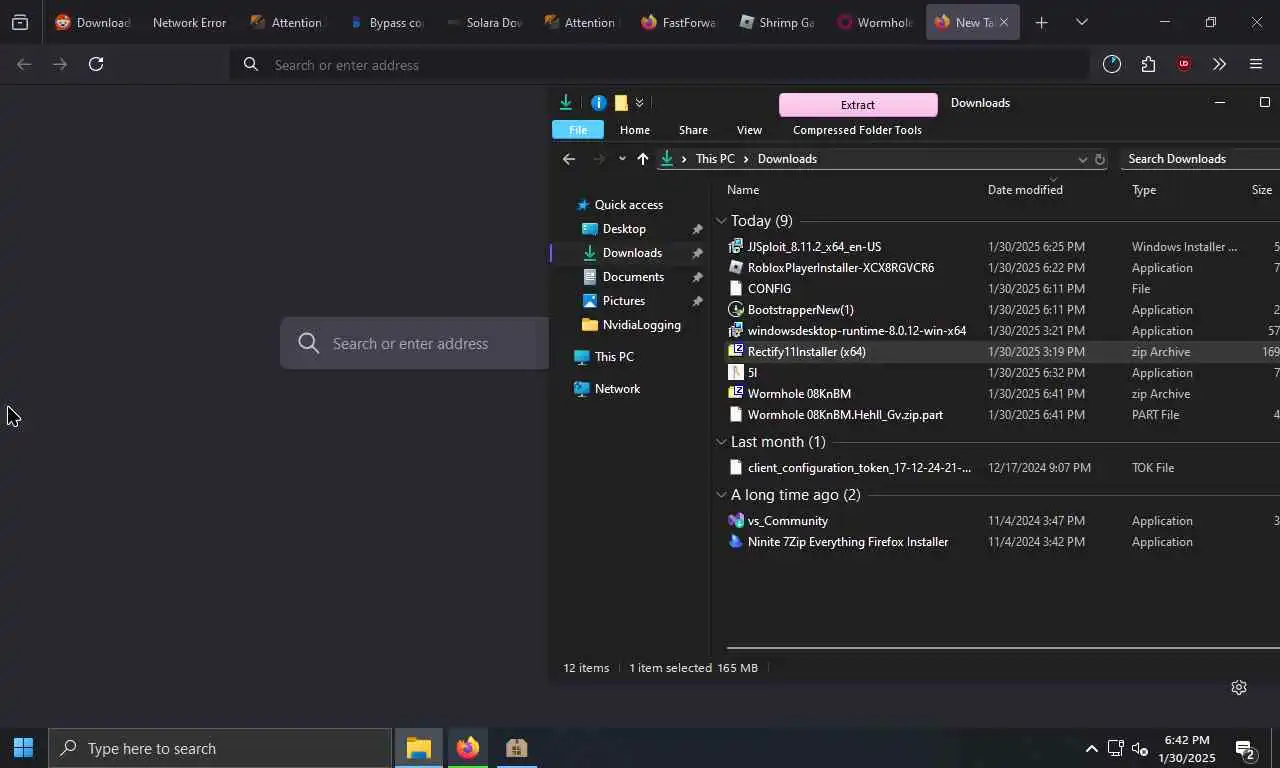This screenshot has height=768, width=1280.
Task: Click New folder icon in Explorer title bar
Action: [621, 102]
